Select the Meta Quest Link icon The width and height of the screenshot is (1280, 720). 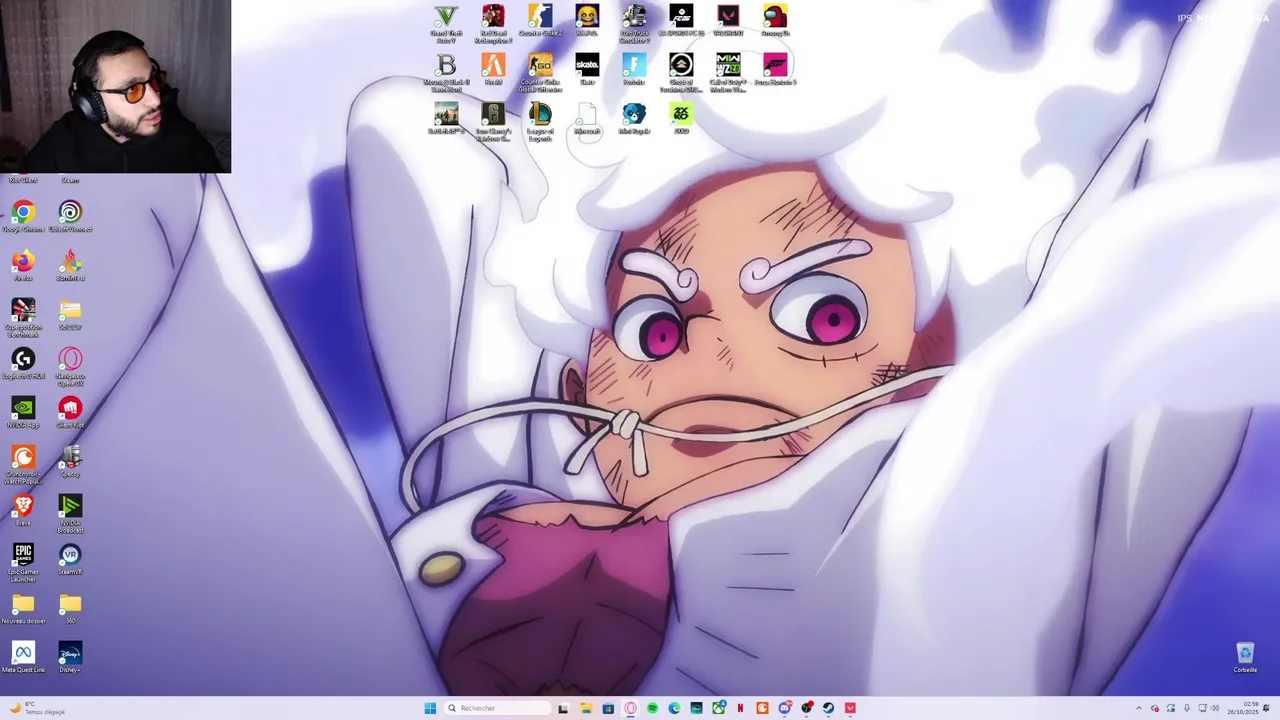pyautogui.click(x=23, y=657)
